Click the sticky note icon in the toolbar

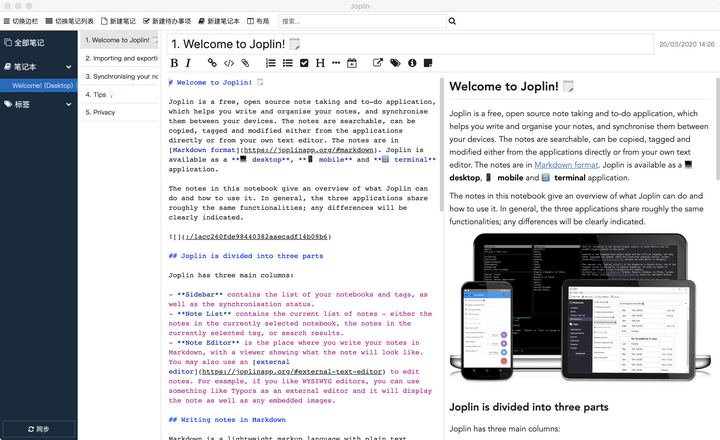click(x=428, y=63)
